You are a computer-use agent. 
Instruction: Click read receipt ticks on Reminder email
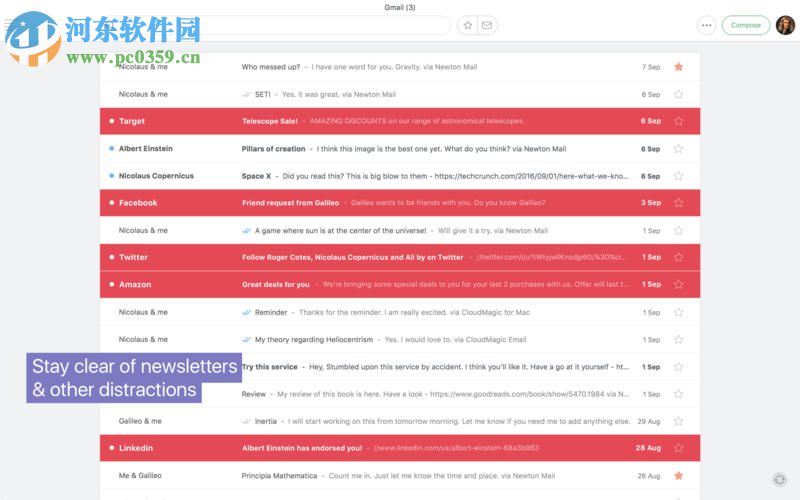point(246,312)
